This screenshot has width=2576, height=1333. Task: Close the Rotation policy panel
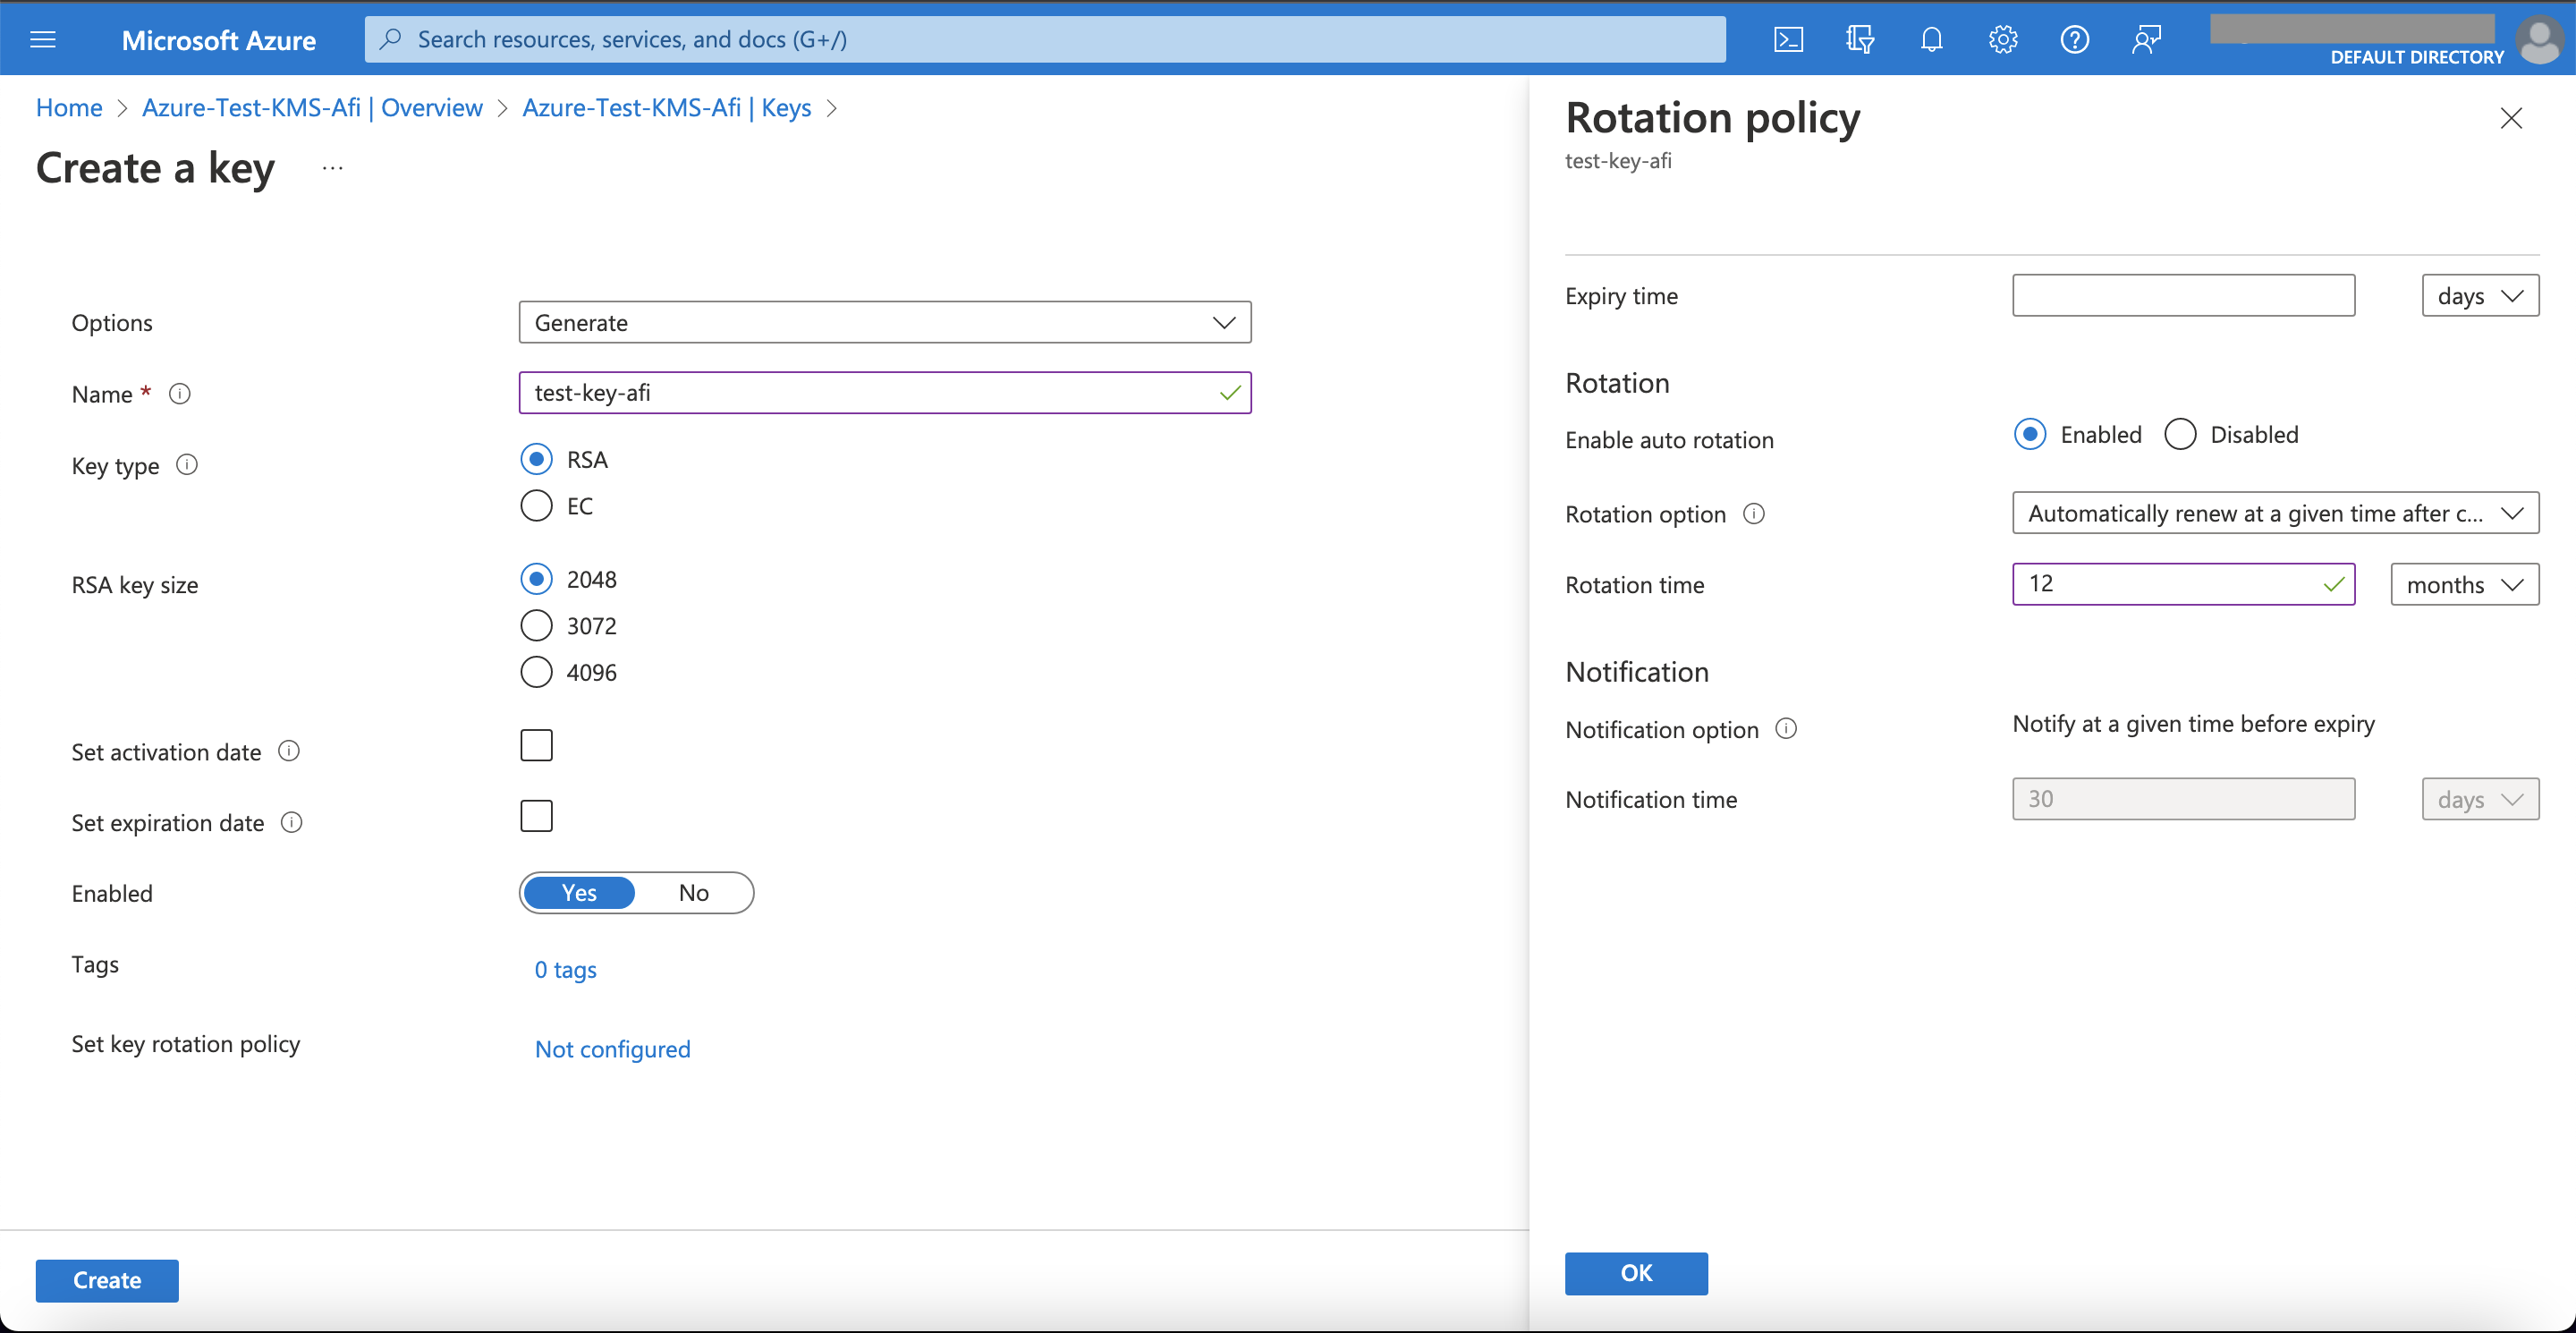[x=2511, y=118]
